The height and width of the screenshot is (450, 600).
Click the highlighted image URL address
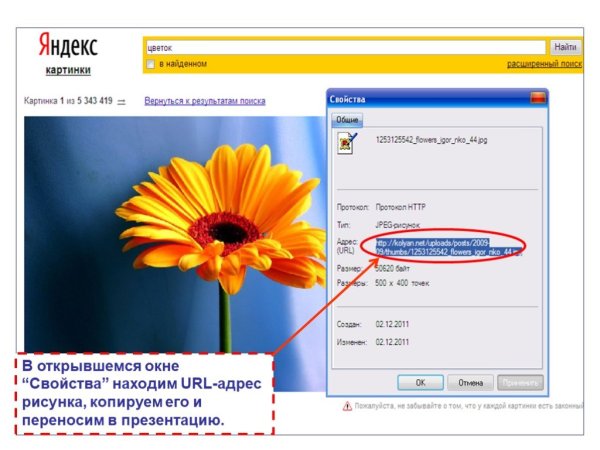[442, 247]
